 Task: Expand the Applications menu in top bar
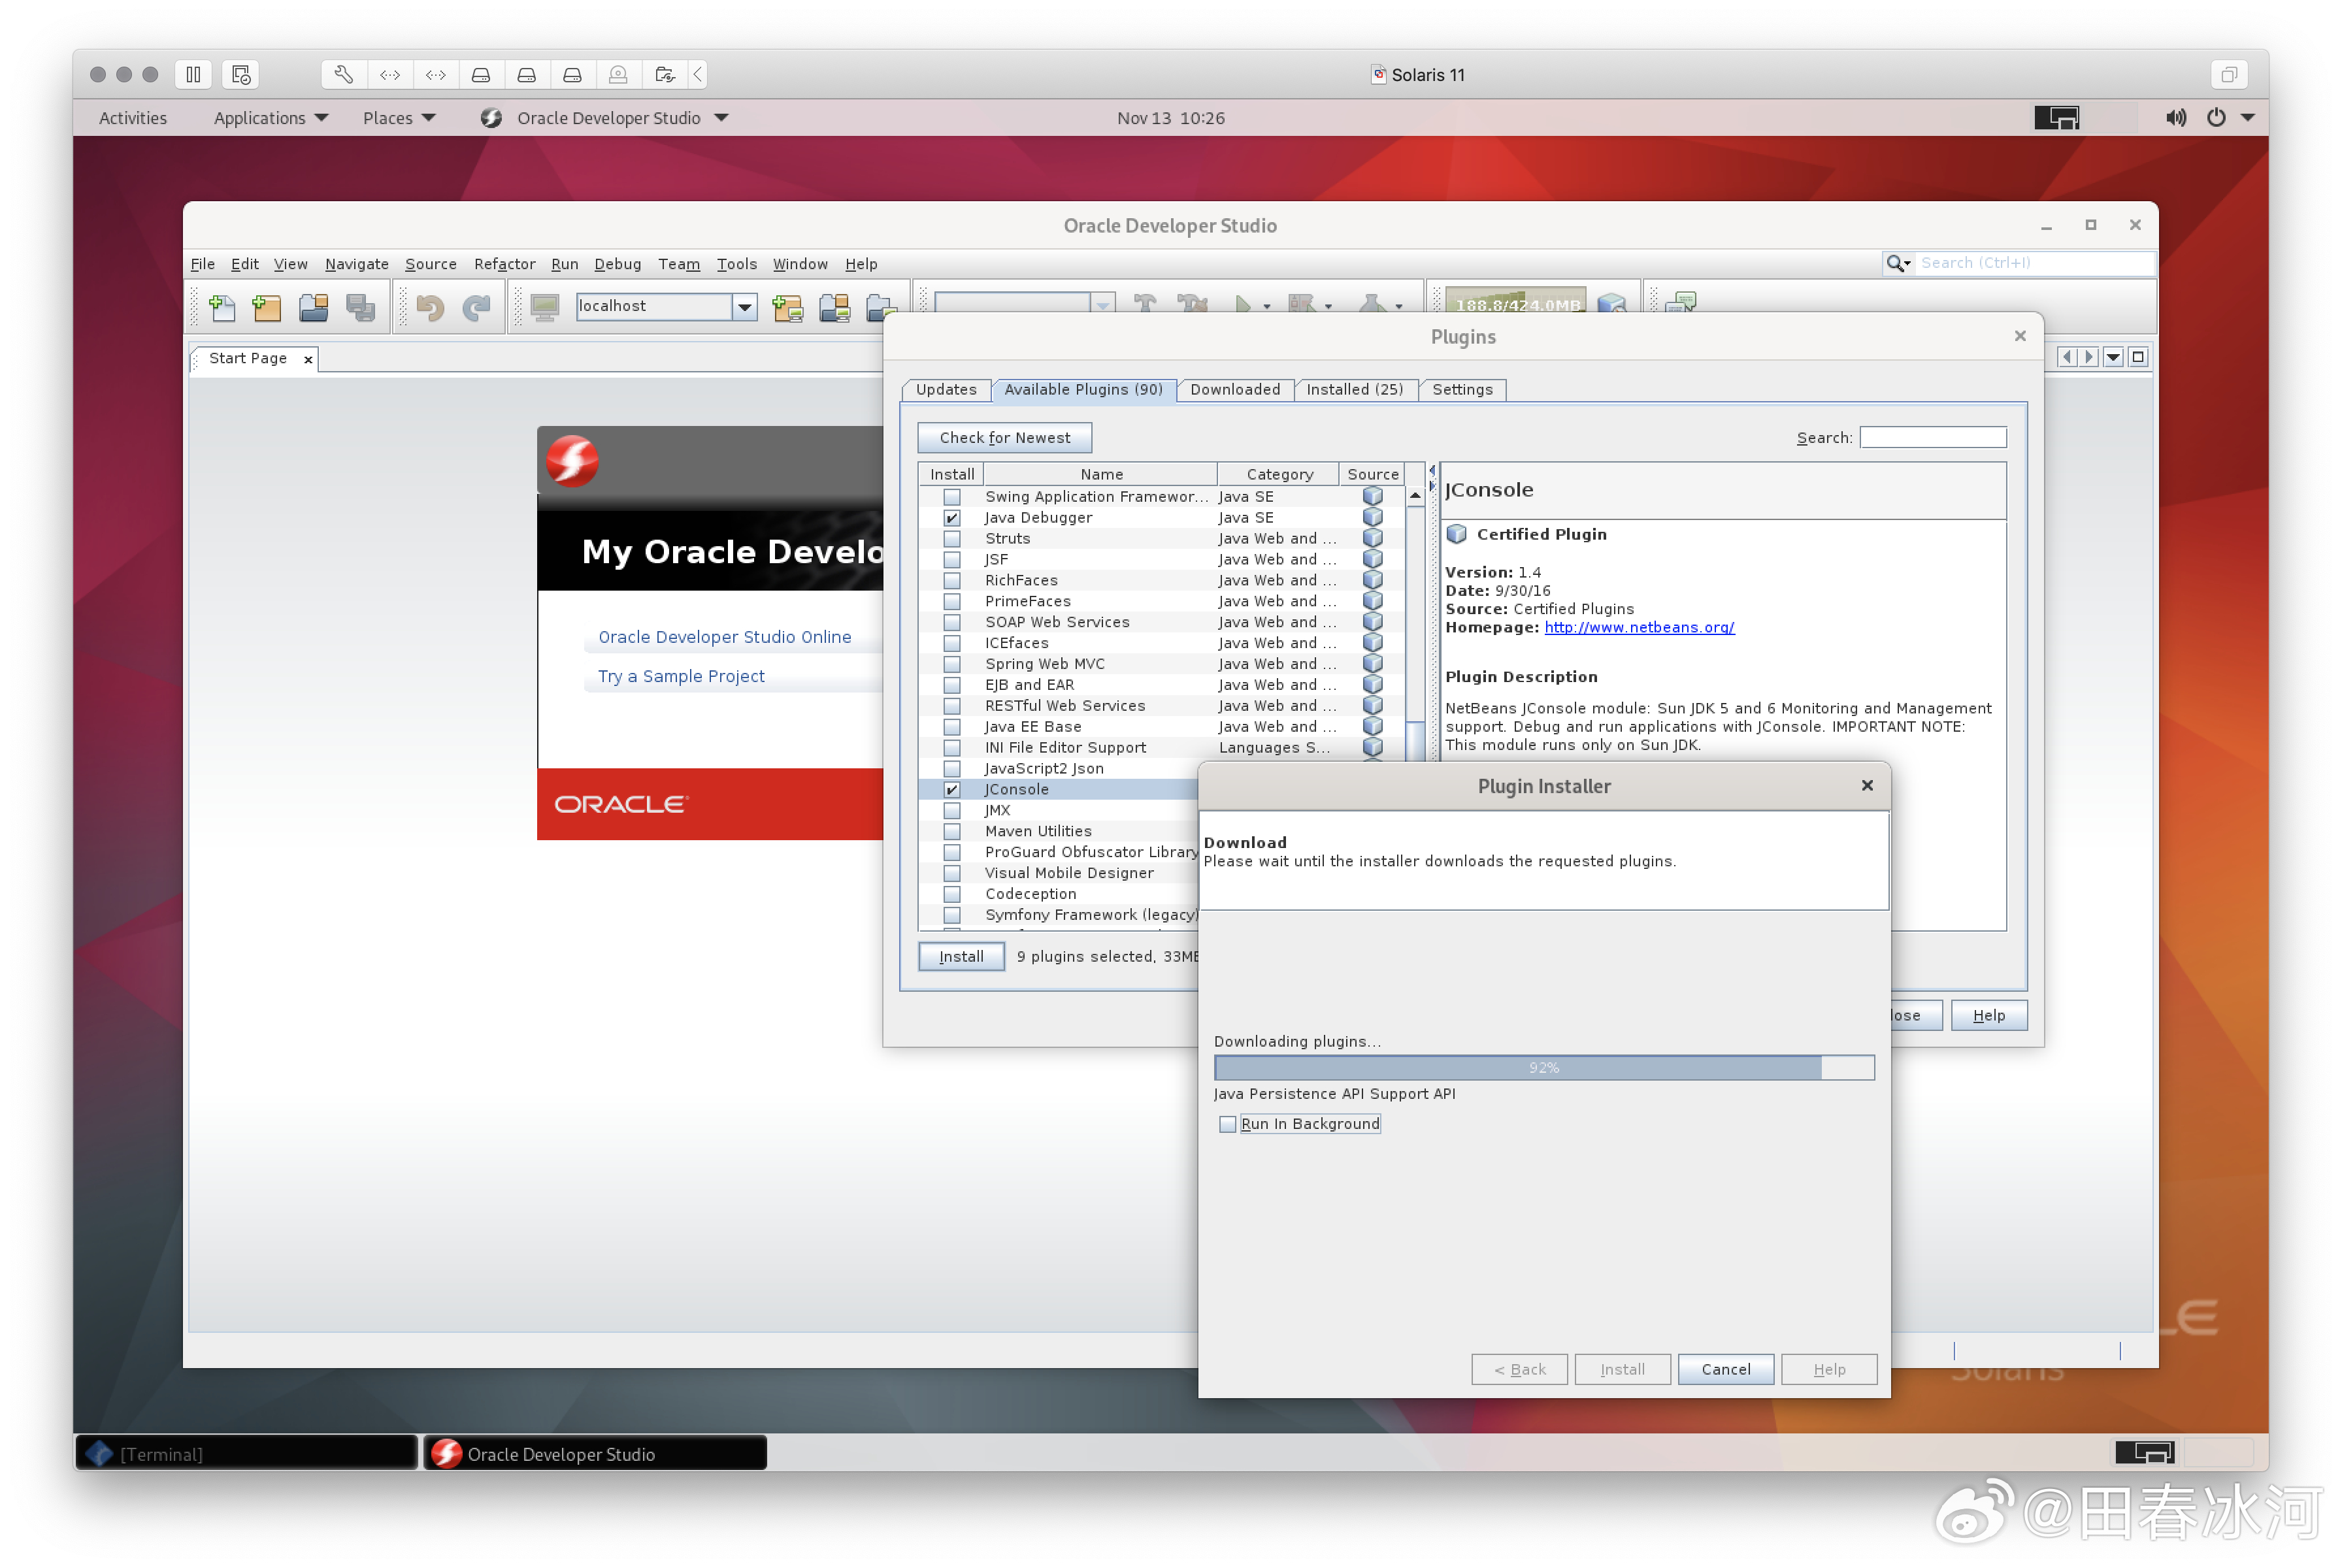270,118
